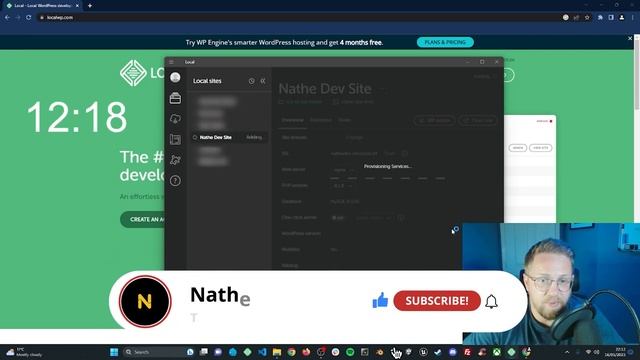The width and height of the screenshot is (640, 360).
Task: Click the WP Admin button in Local
Action: click(435, 120)
